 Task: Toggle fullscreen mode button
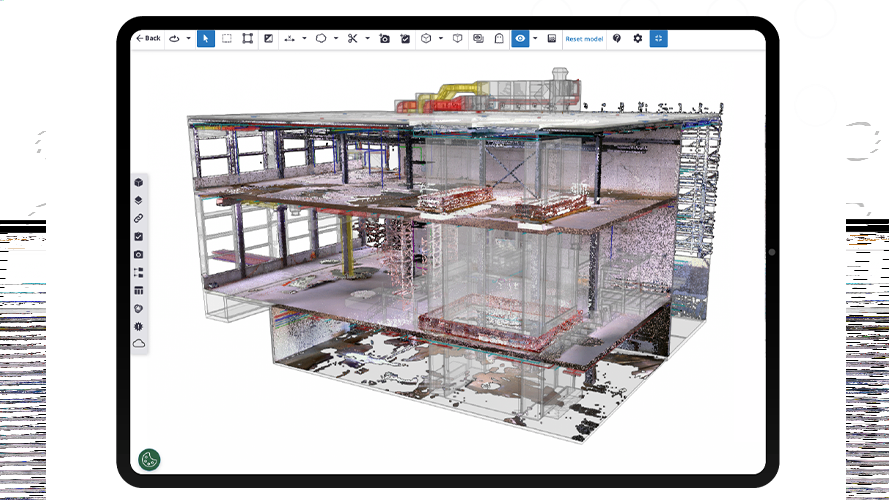coord(659,39)
